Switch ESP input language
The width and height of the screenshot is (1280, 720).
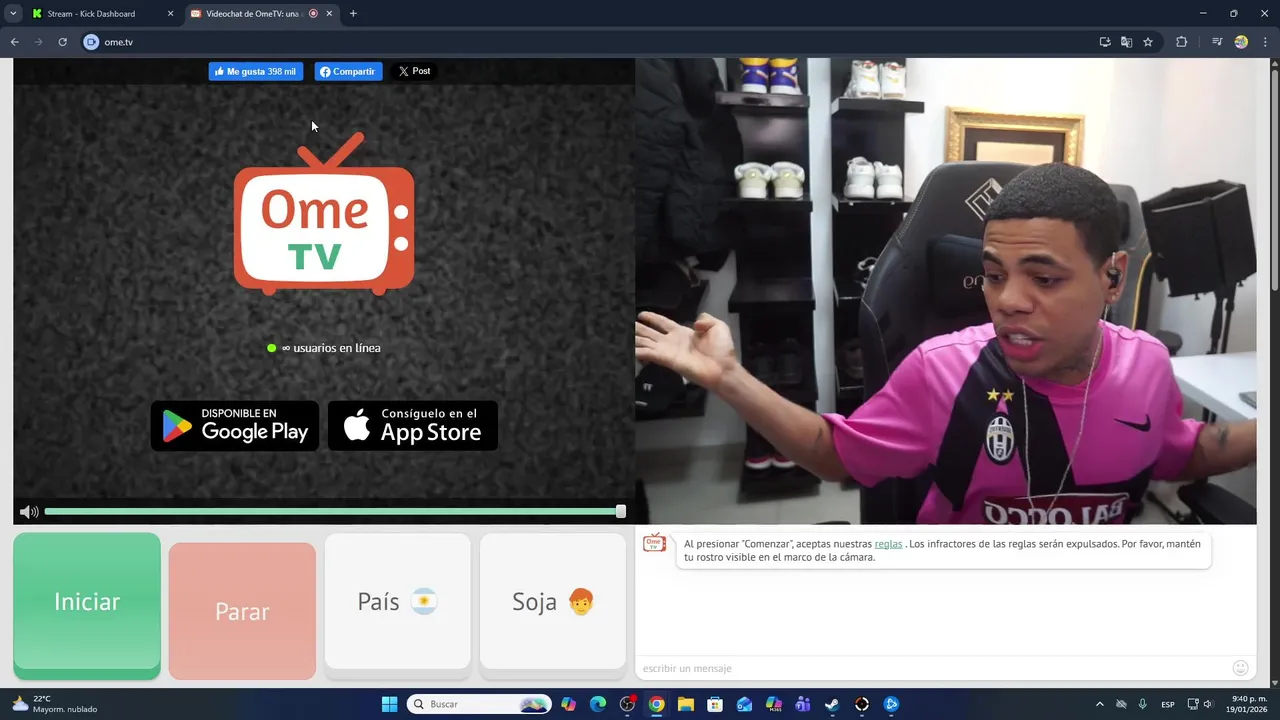(1168, 704)
